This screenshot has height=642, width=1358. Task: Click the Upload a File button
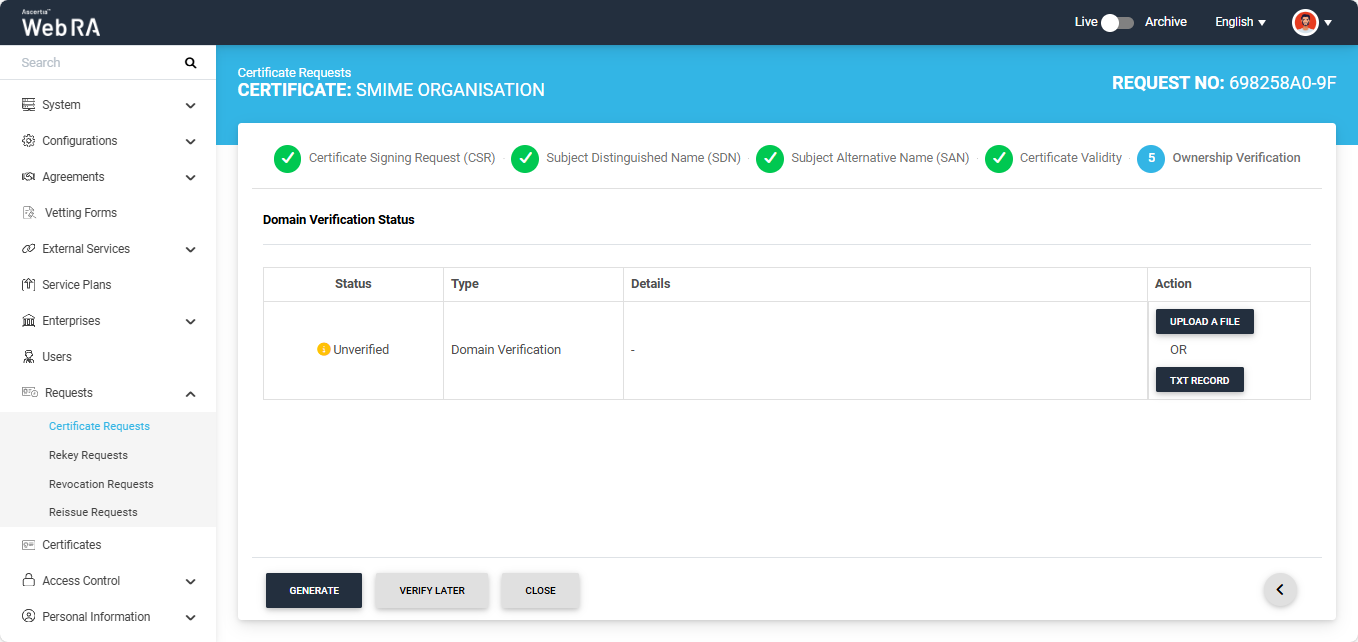pos(1204,322)
